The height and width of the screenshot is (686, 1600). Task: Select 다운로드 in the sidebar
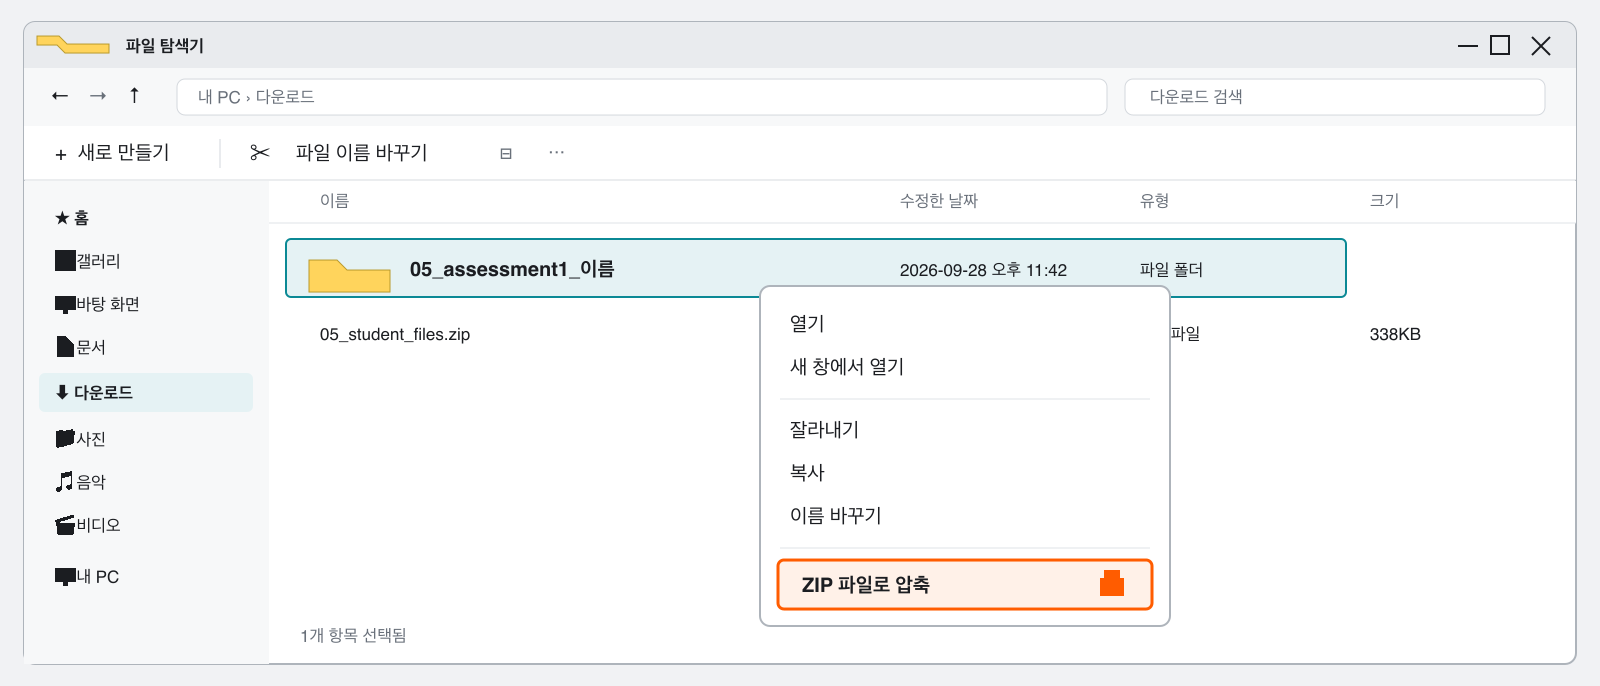pyautogui.click(x=146, y=392)
